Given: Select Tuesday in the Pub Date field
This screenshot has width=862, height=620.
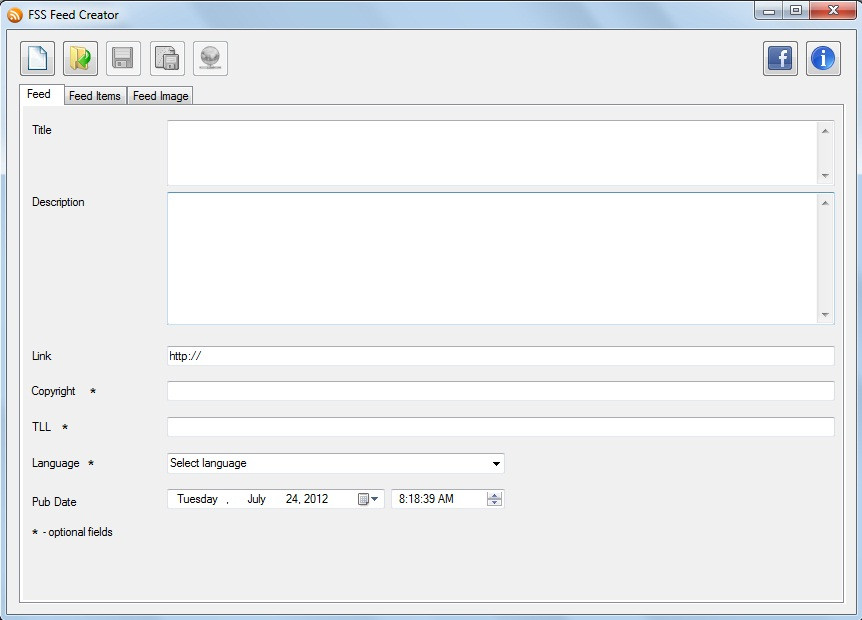Looking at the screenshot, I should 197,499.
